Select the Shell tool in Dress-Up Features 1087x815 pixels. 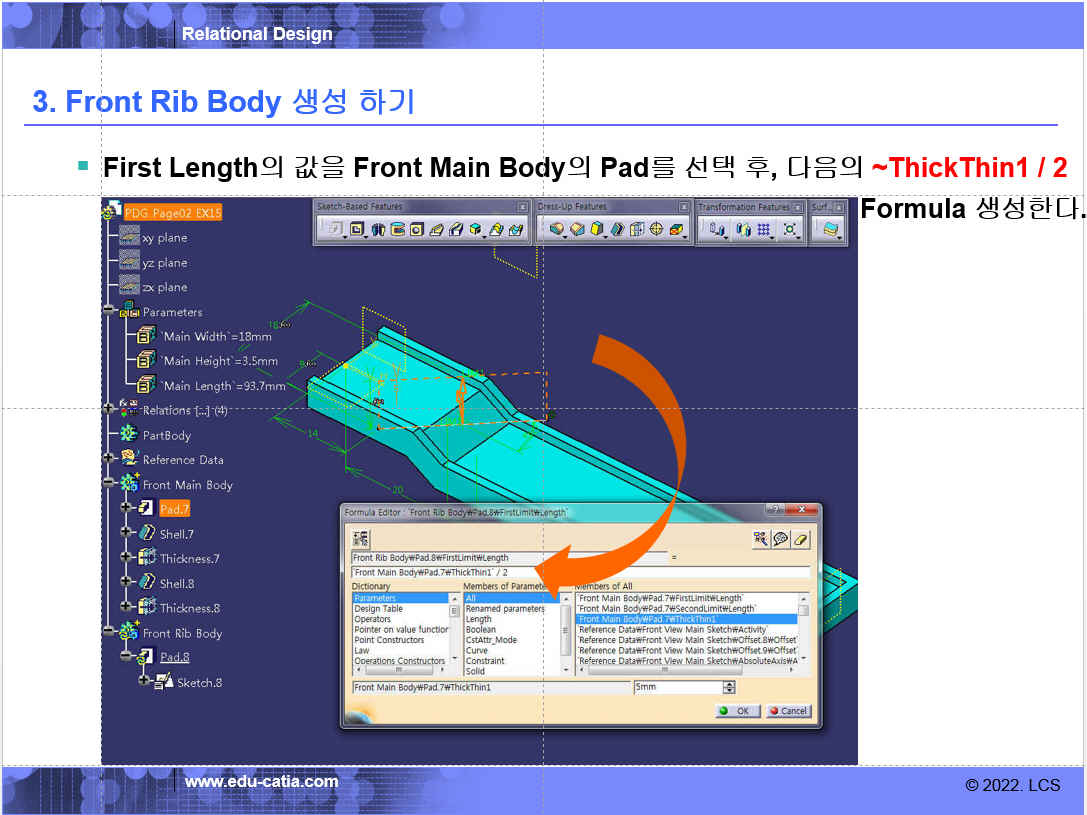pyautogui.click(x=616, y=230)
